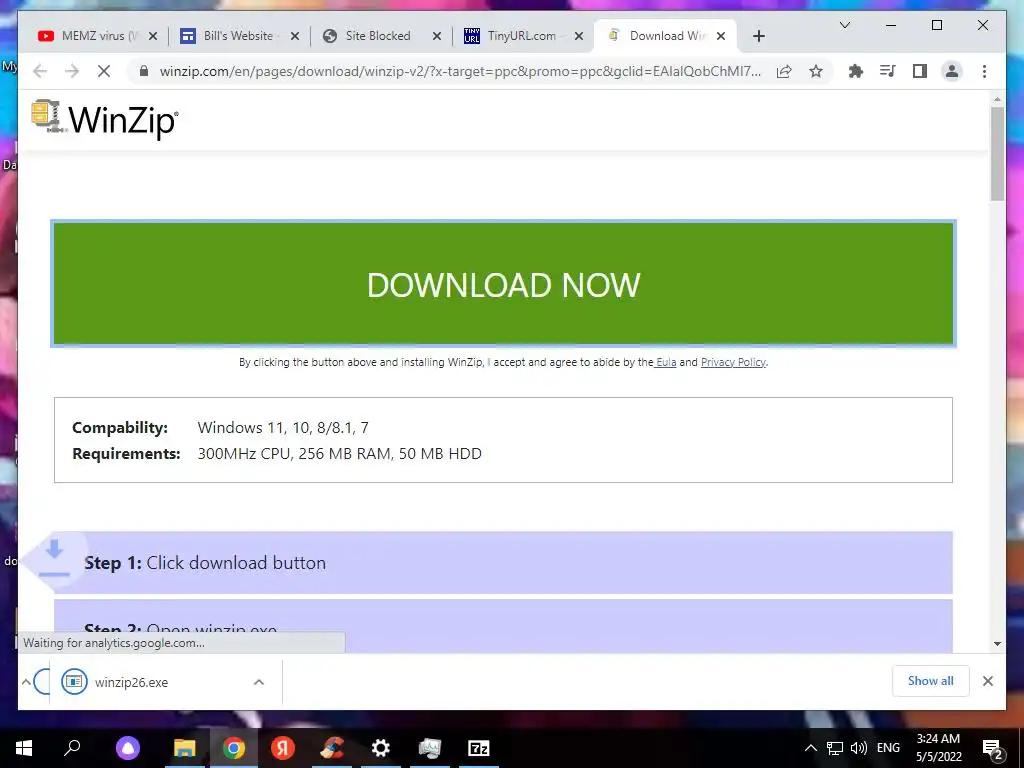Image resolution: width=1024 pixels, height=768 pixels.
Task: Click the scrollbar up arrow
Action: 997,99
